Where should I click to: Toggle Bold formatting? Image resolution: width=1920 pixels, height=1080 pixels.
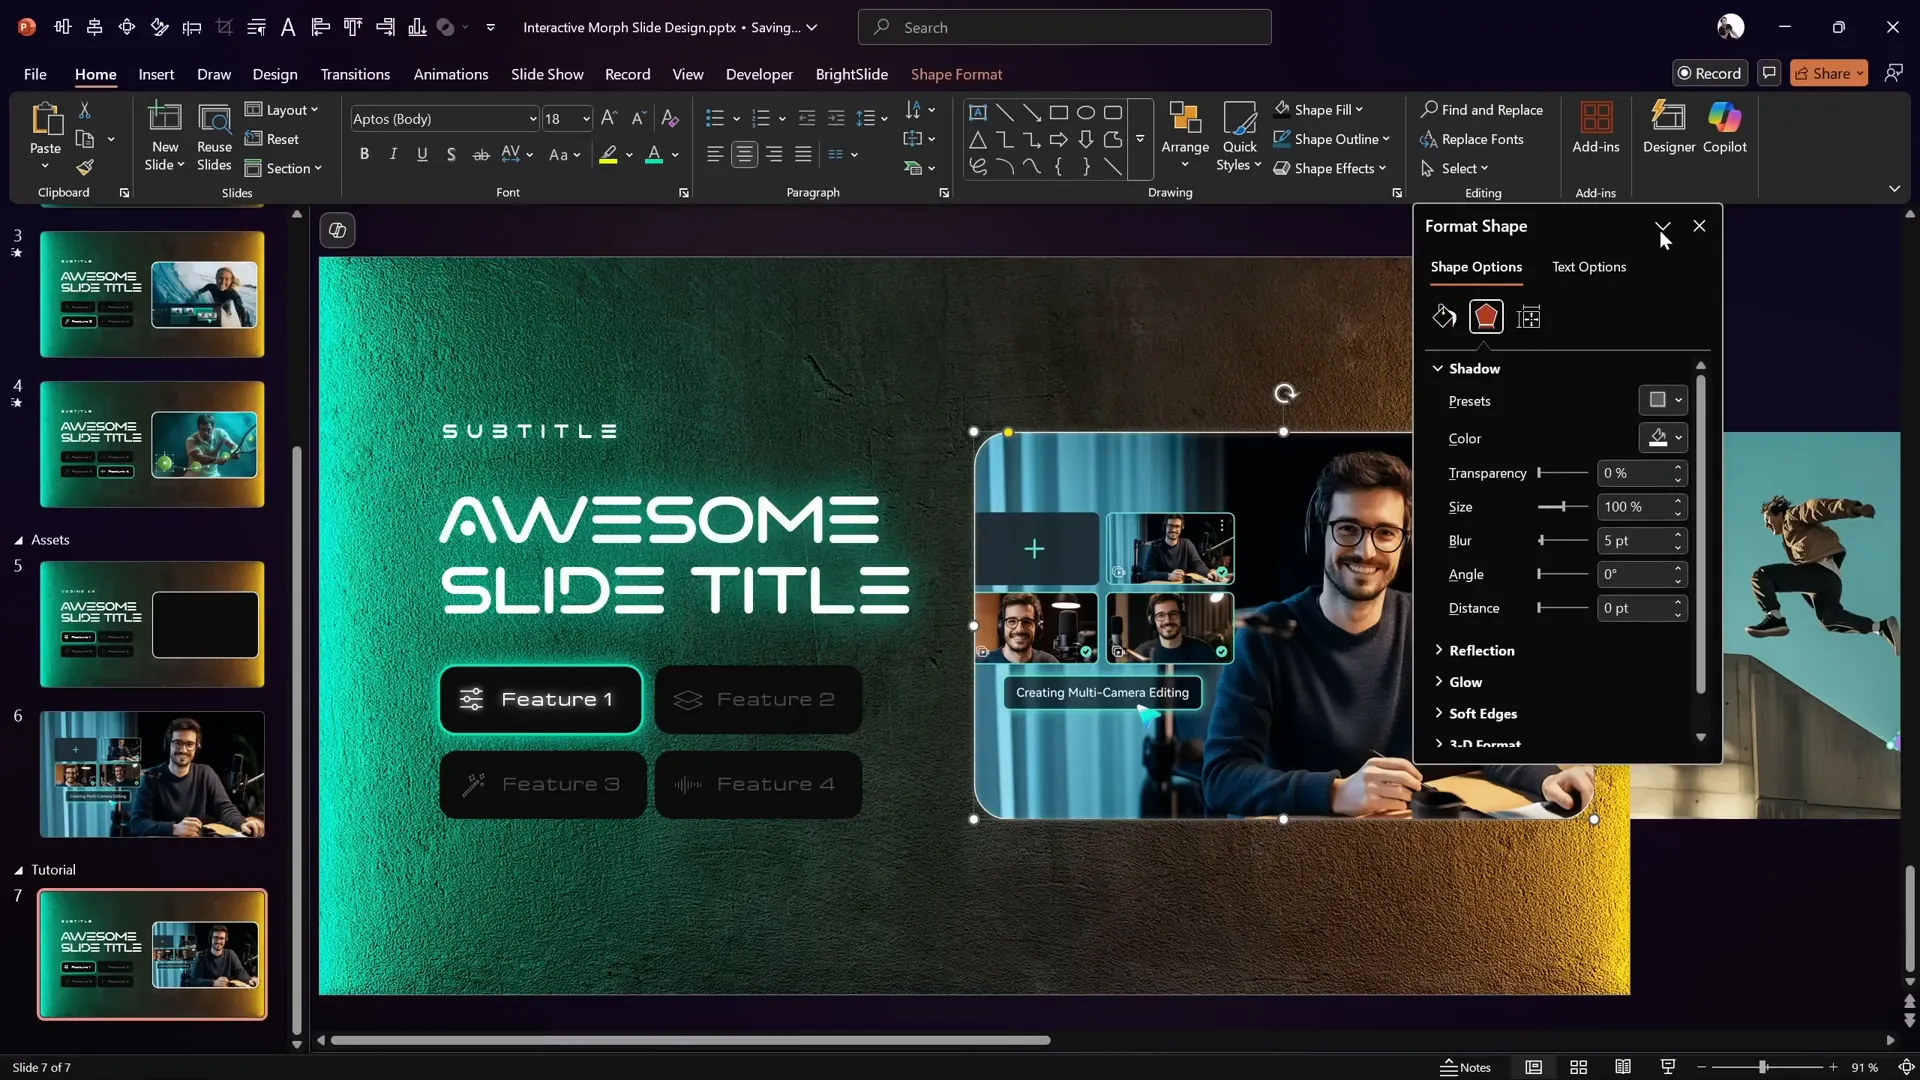[x=364, y=154]
